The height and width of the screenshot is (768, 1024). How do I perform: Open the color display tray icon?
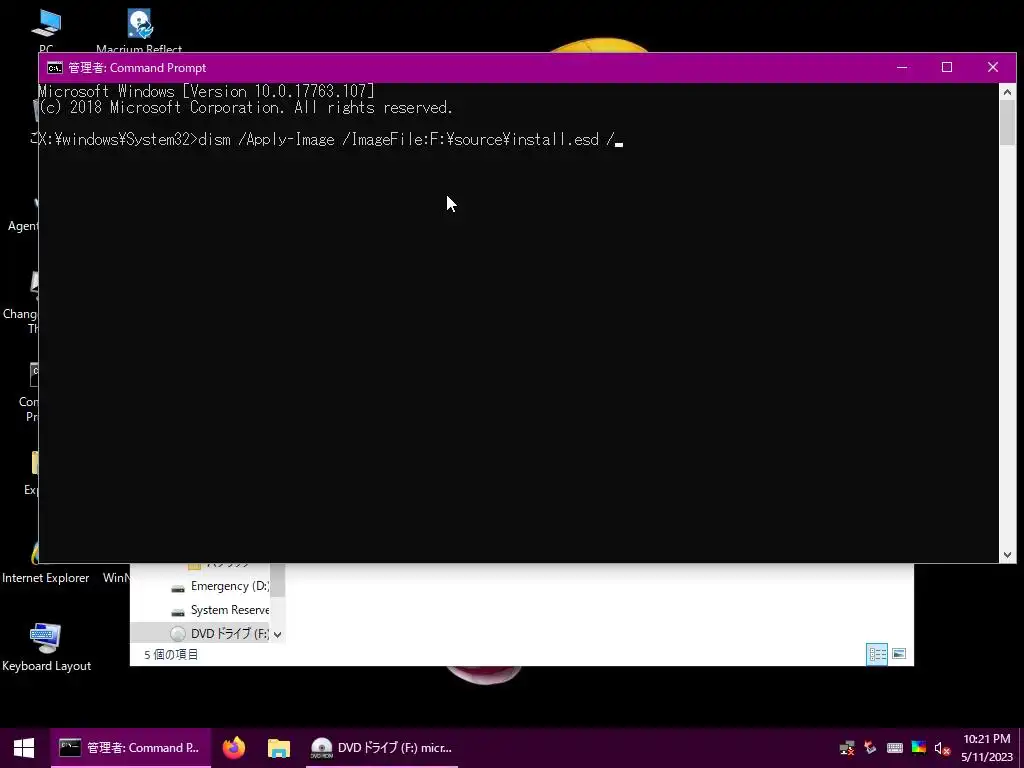[919, 748]
